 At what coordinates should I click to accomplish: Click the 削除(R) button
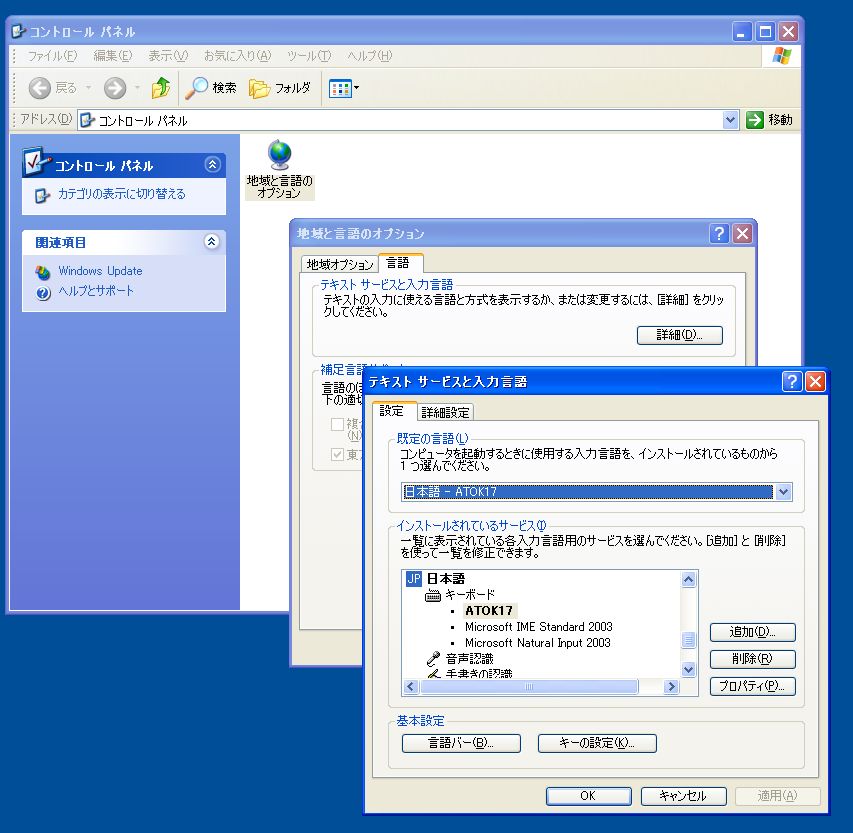(x=752, y=659)
